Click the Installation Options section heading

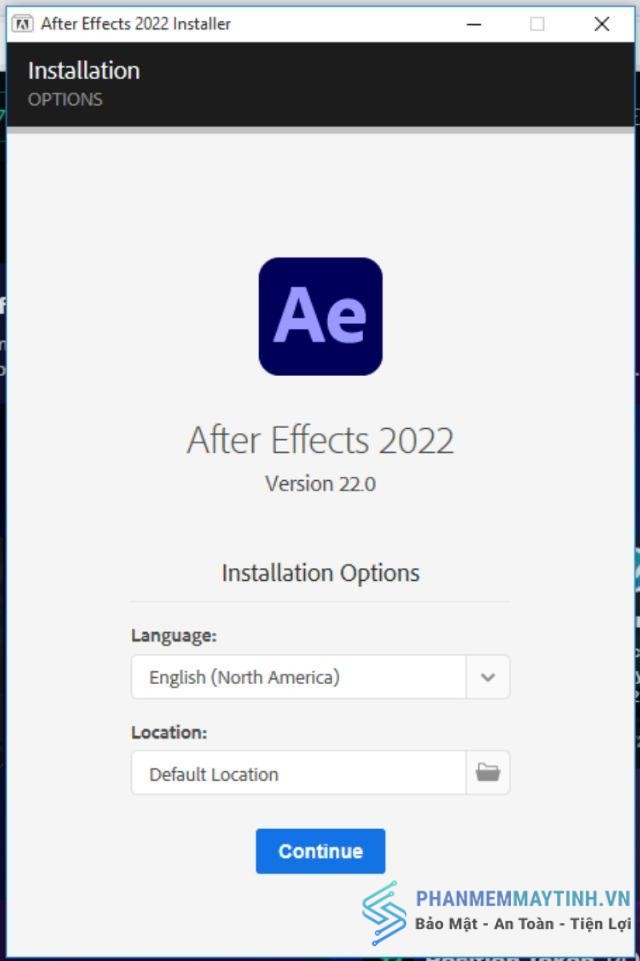321,573
